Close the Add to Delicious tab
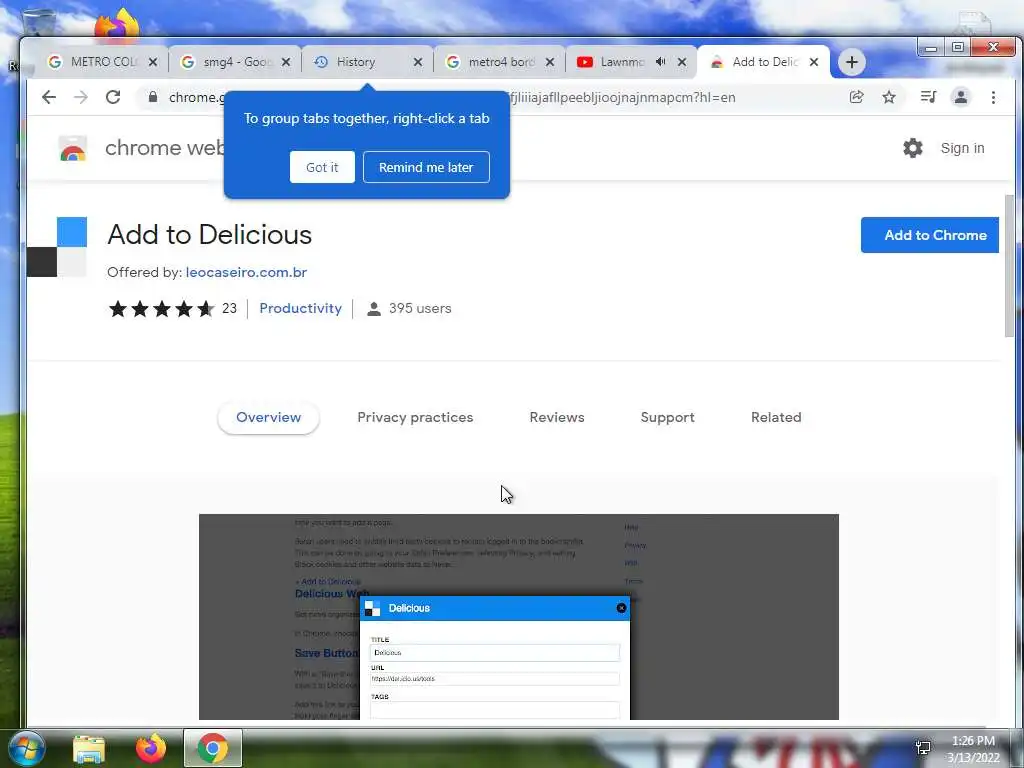The image size is (1024, 768). (x=814, y=62)
